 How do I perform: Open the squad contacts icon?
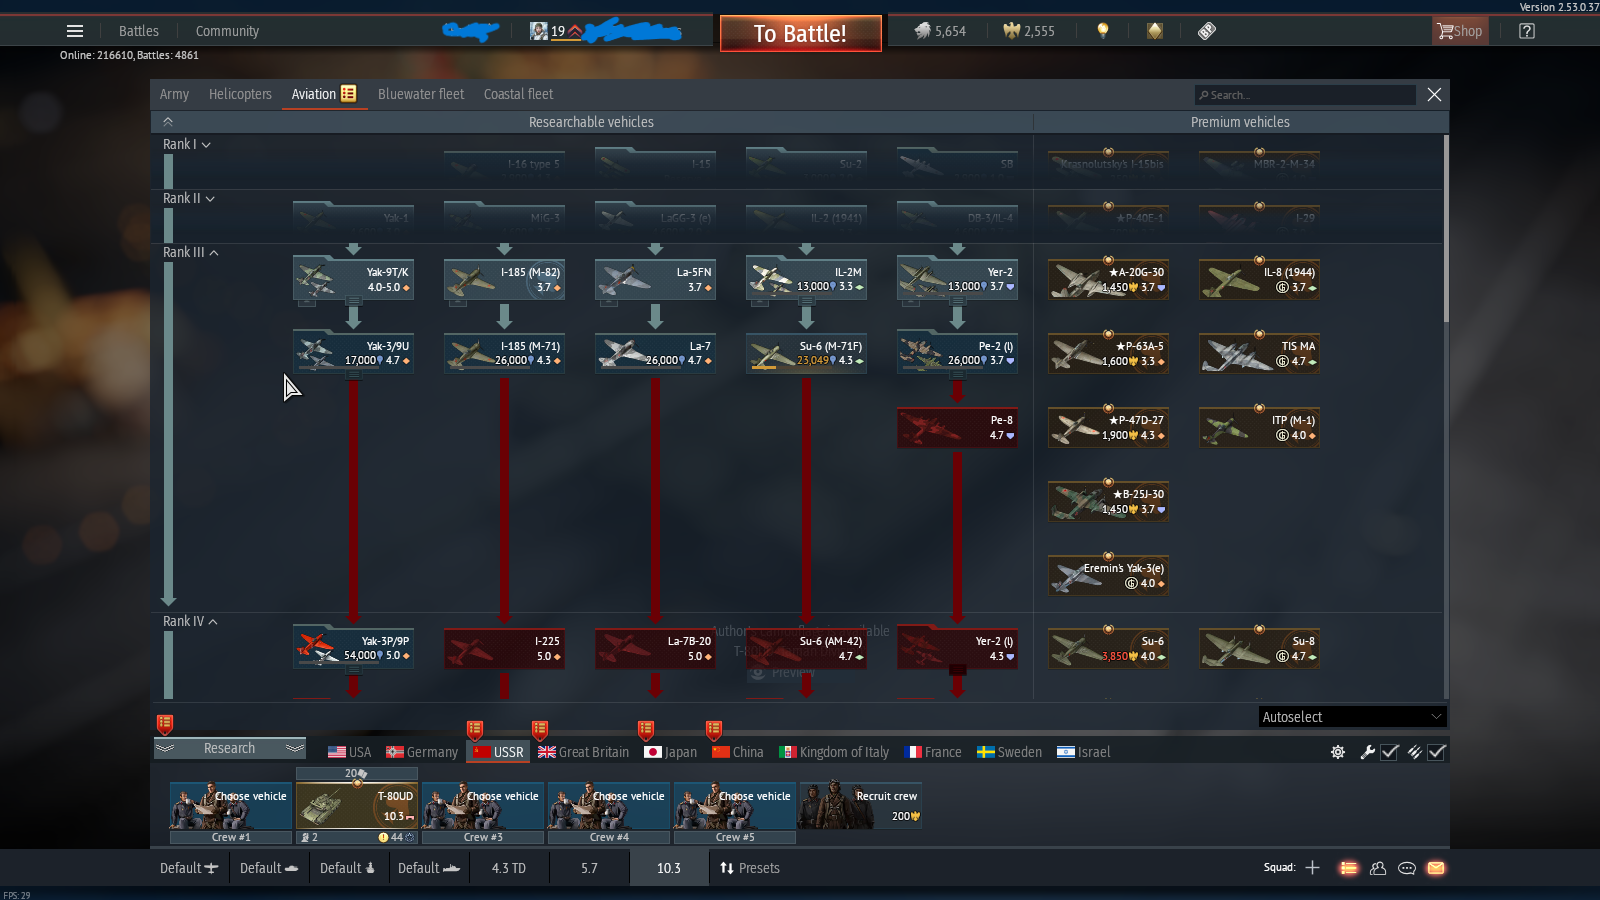point(1378,868)
